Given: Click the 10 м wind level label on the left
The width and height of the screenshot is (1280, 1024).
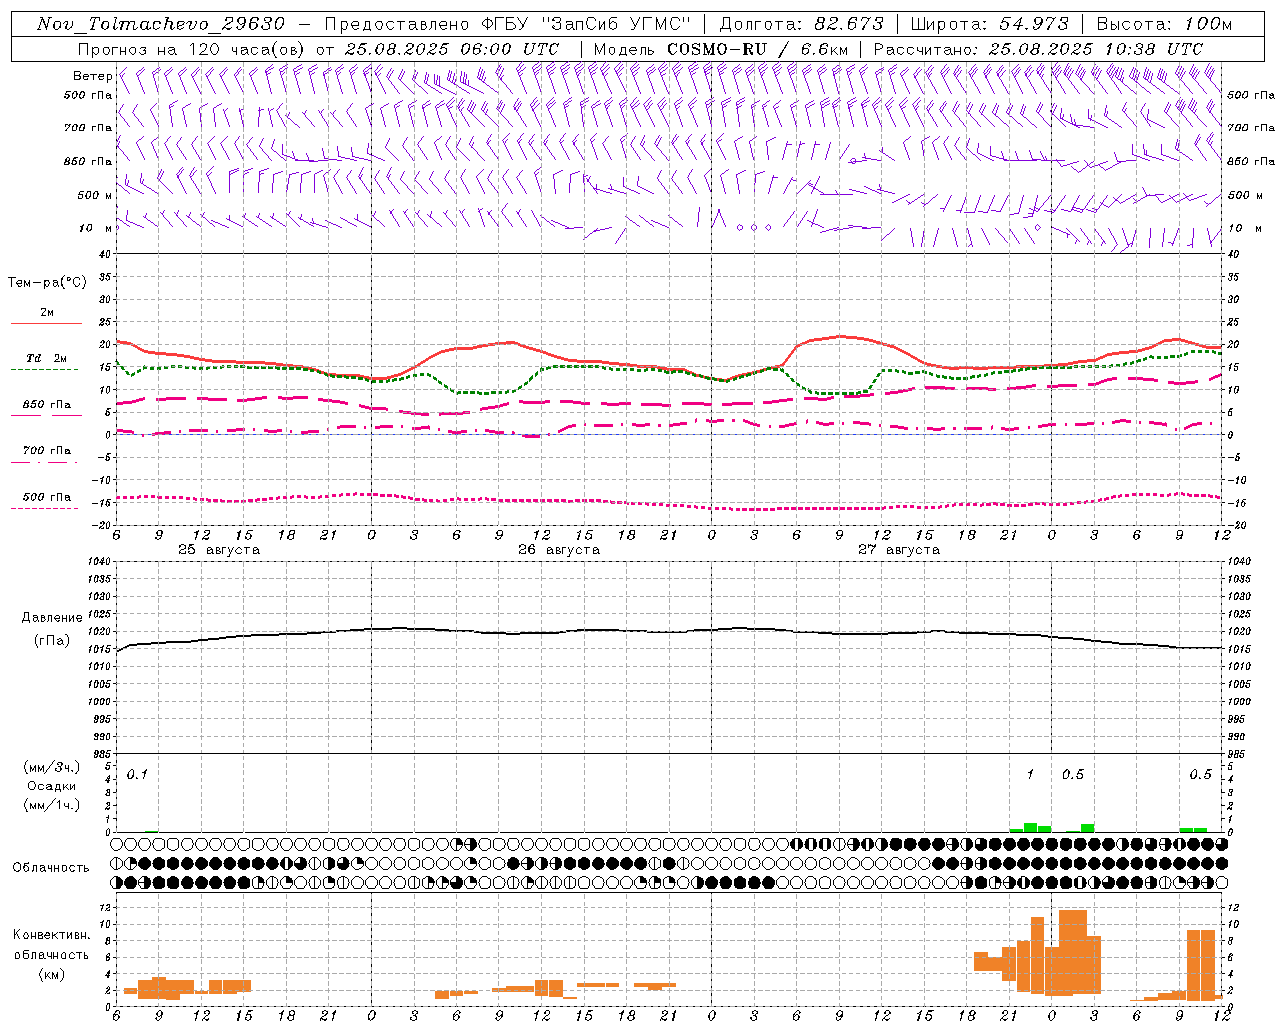Looking at the screenshot, I should pos(96,228).
